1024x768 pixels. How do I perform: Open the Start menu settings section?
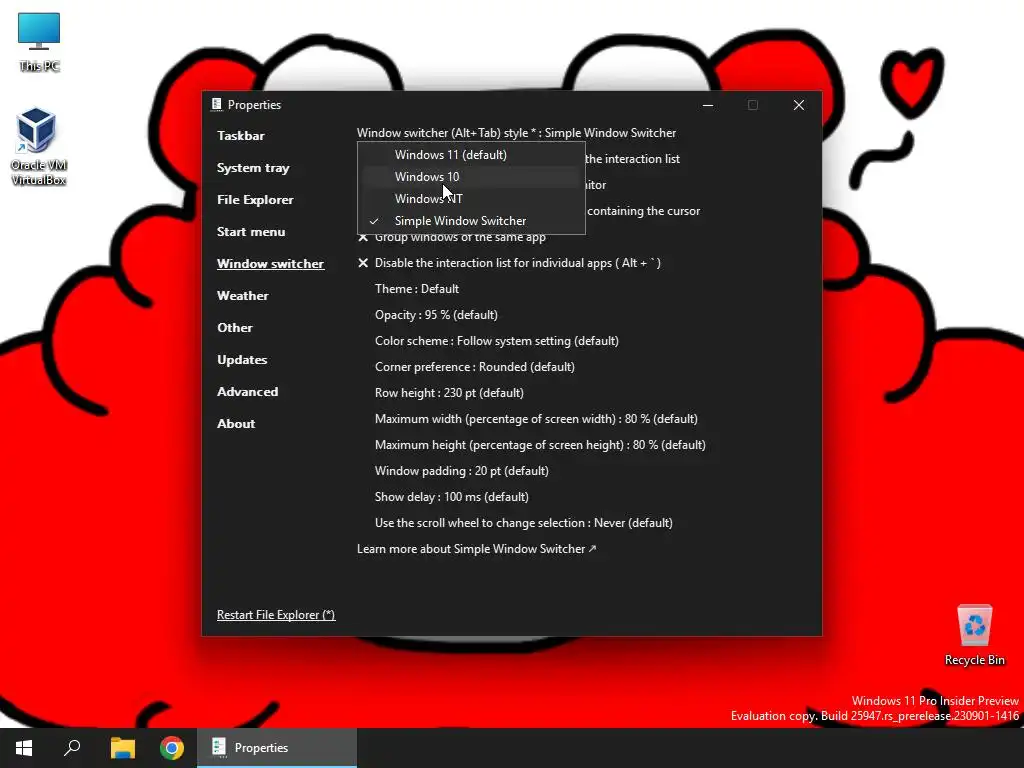coord(251,232)
